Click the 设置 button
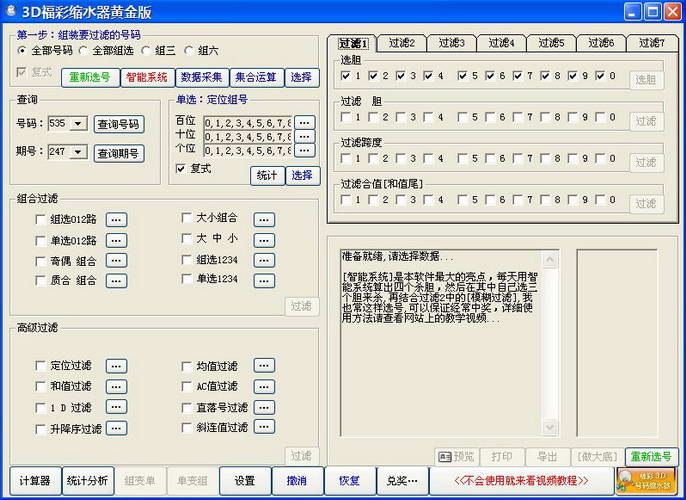Image resolution: width=686 pixels, height=500 pixels. tap(245, 481)
